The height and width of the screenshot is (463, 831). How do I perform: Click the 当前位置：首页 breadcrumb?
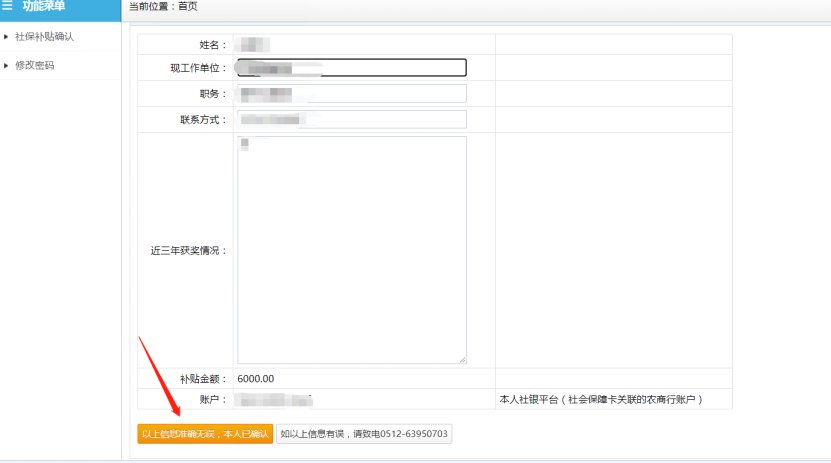pos(163,7)
